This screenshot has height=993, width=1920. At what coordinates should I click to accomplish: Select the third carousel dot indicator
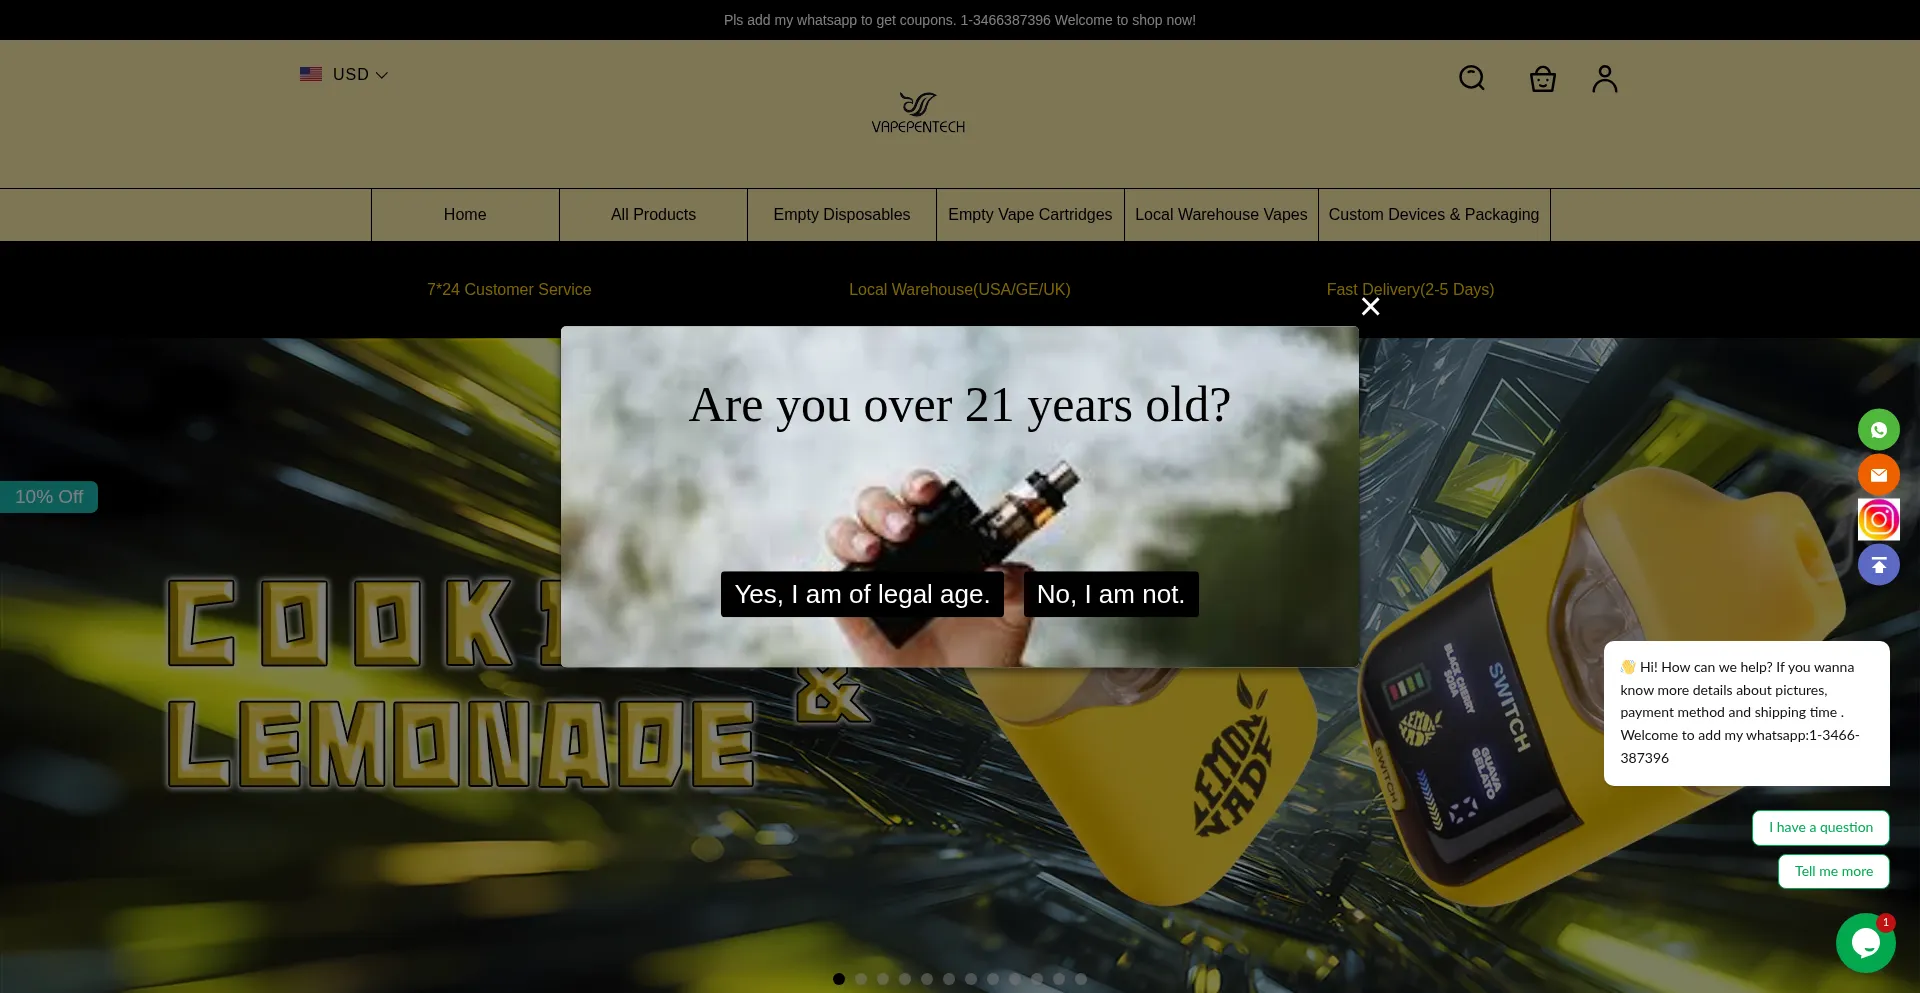883,979
